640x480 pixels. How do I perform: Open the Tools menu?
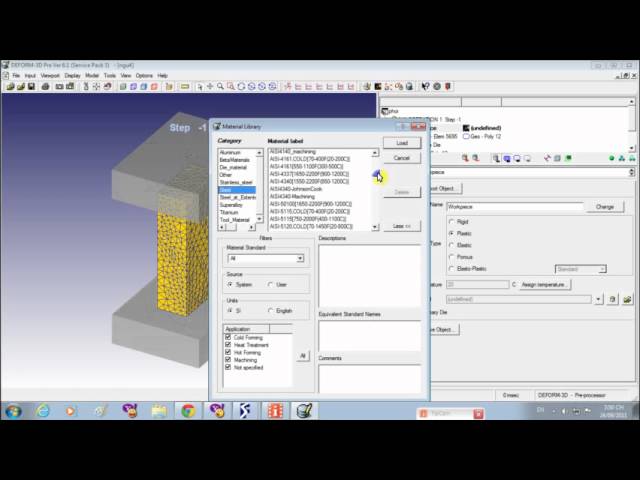(x=109, y=76)
